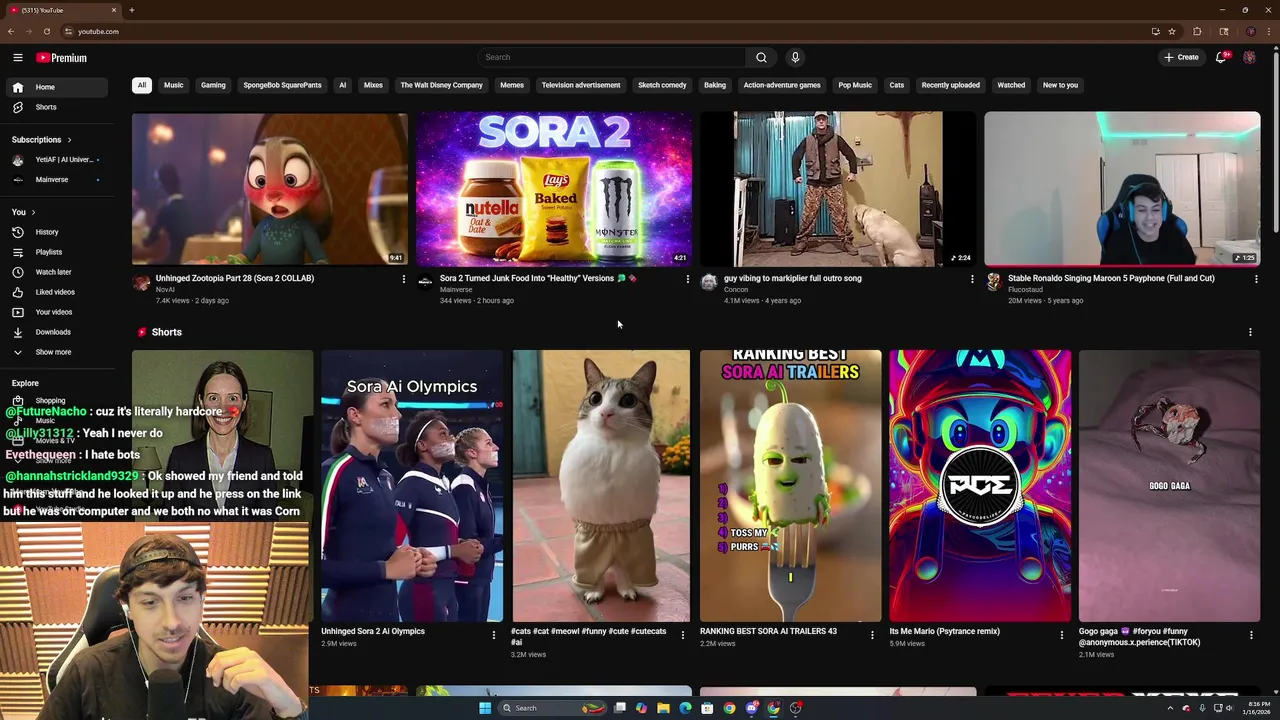Open the YetiAF subscription channel
This screenshot has width=1280, height=720.
click(55, 160)
